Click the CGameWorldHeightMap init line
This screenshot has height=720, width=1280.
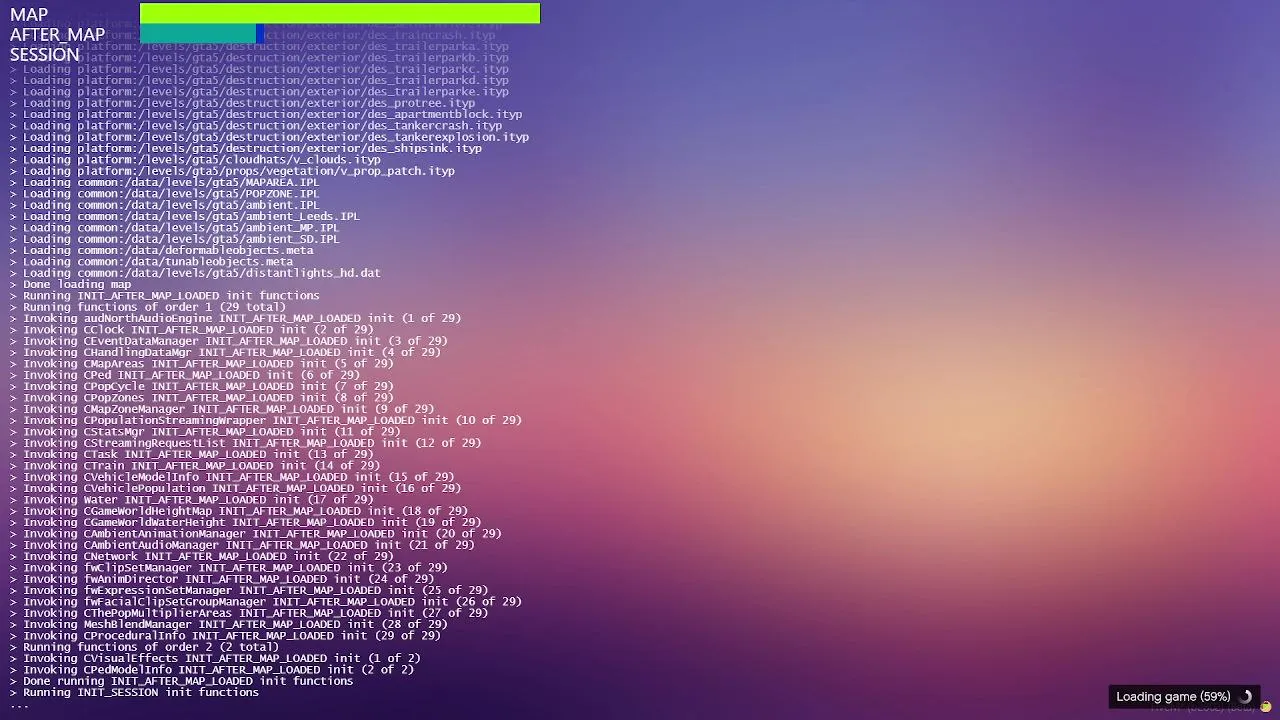tap(239, 511)
